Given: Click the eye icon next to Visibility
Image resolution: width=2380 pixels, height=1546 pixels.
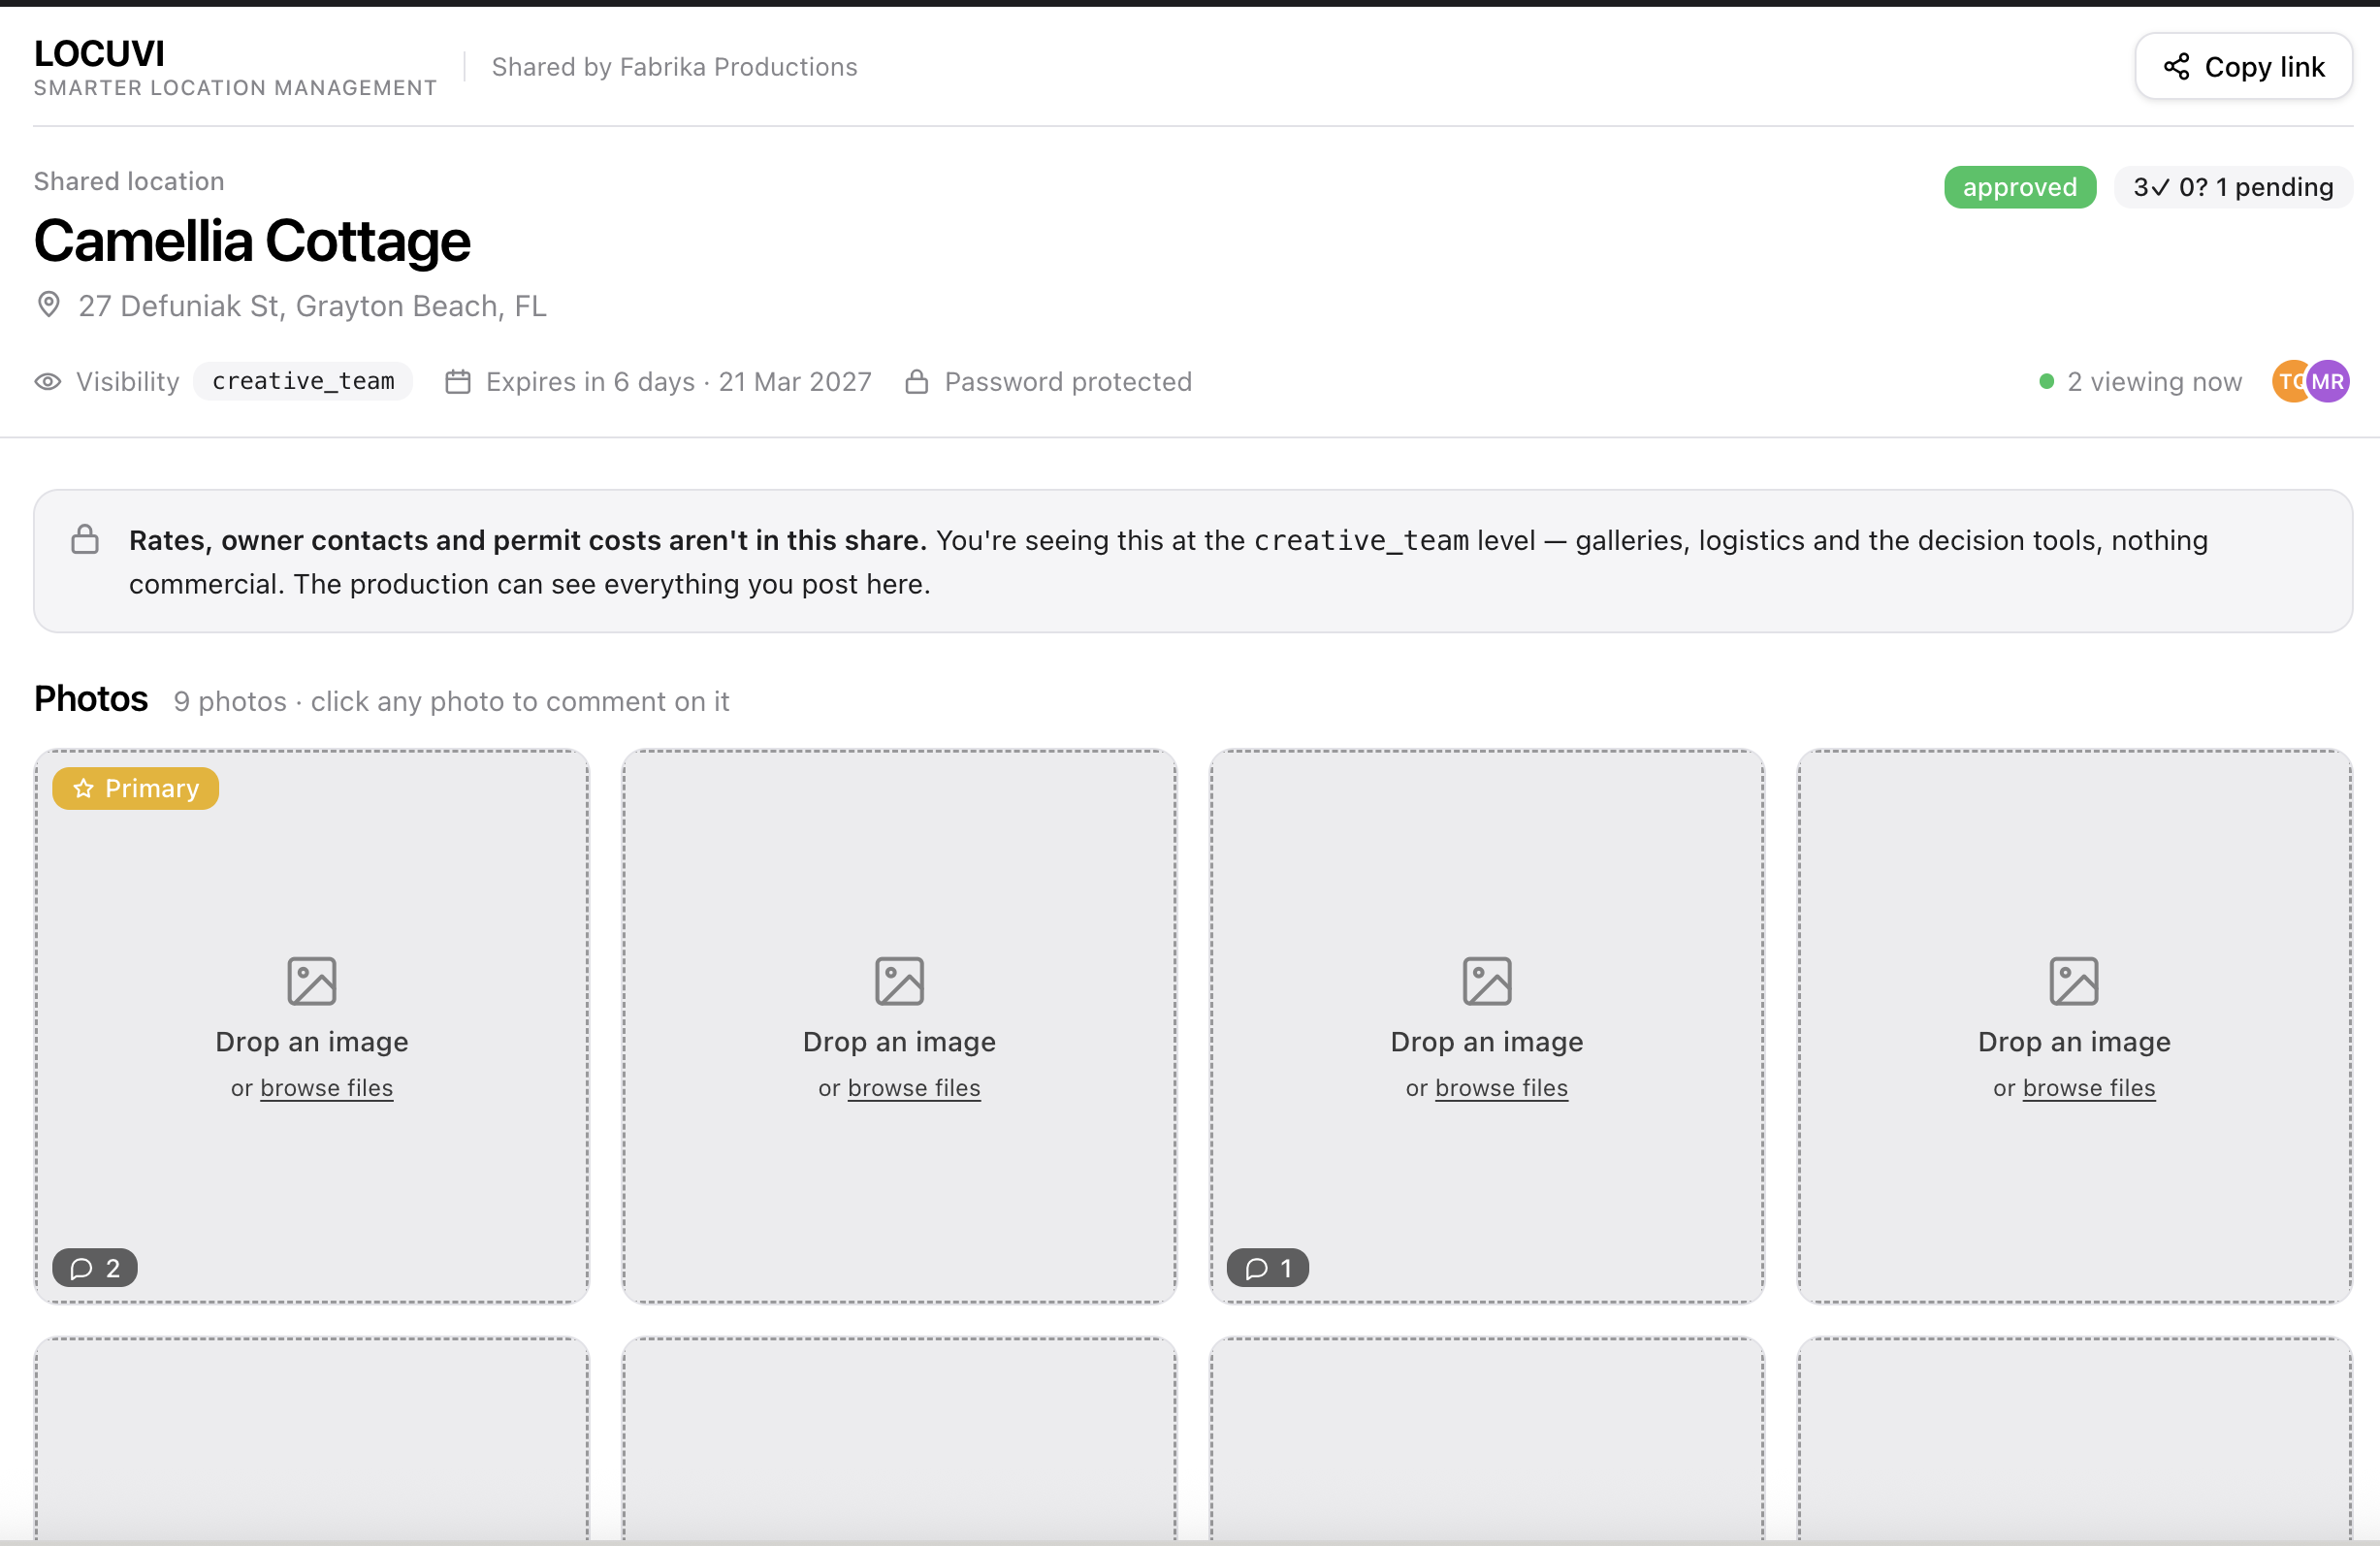Looking at the screenshot, I should pos(48,382).
